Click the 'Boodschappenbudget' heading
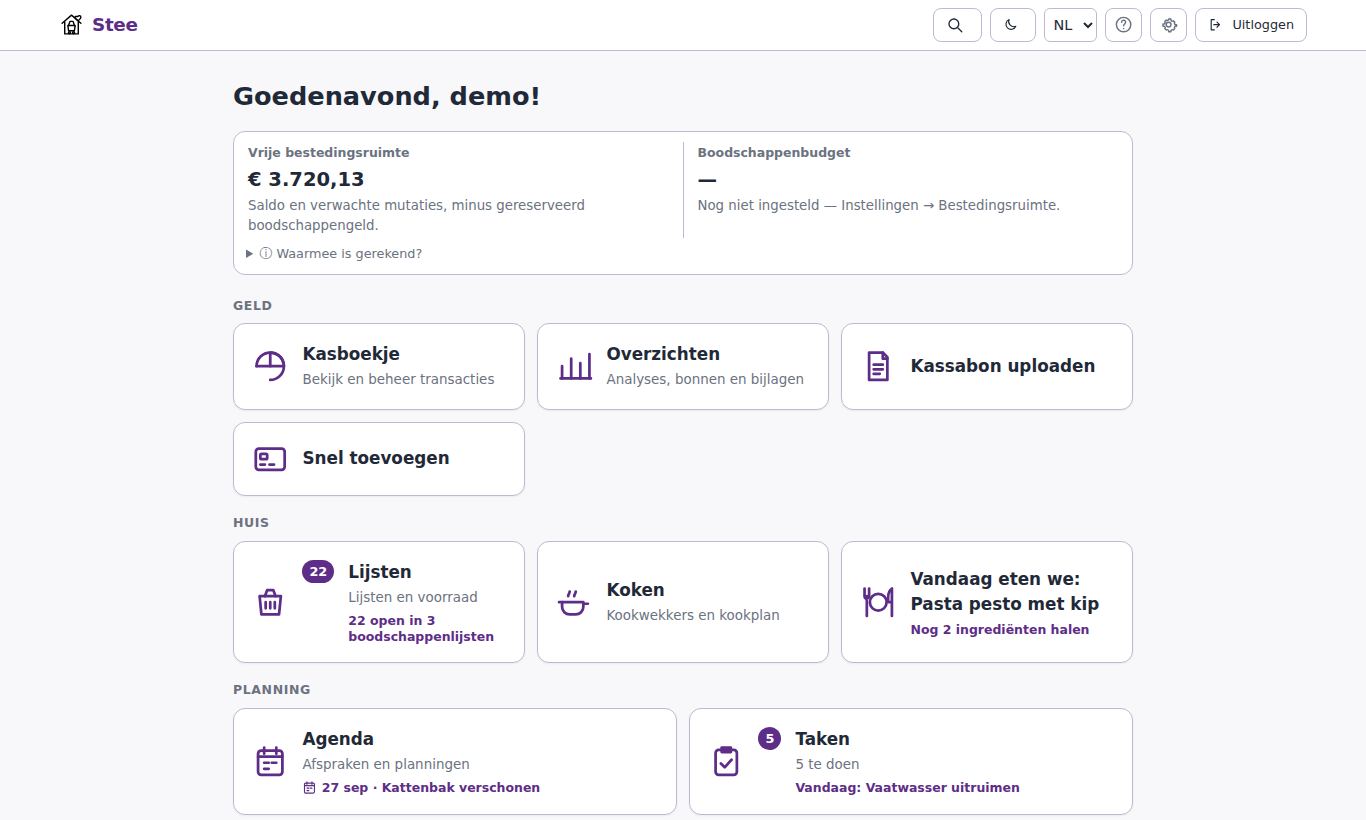 pos(774,153)
